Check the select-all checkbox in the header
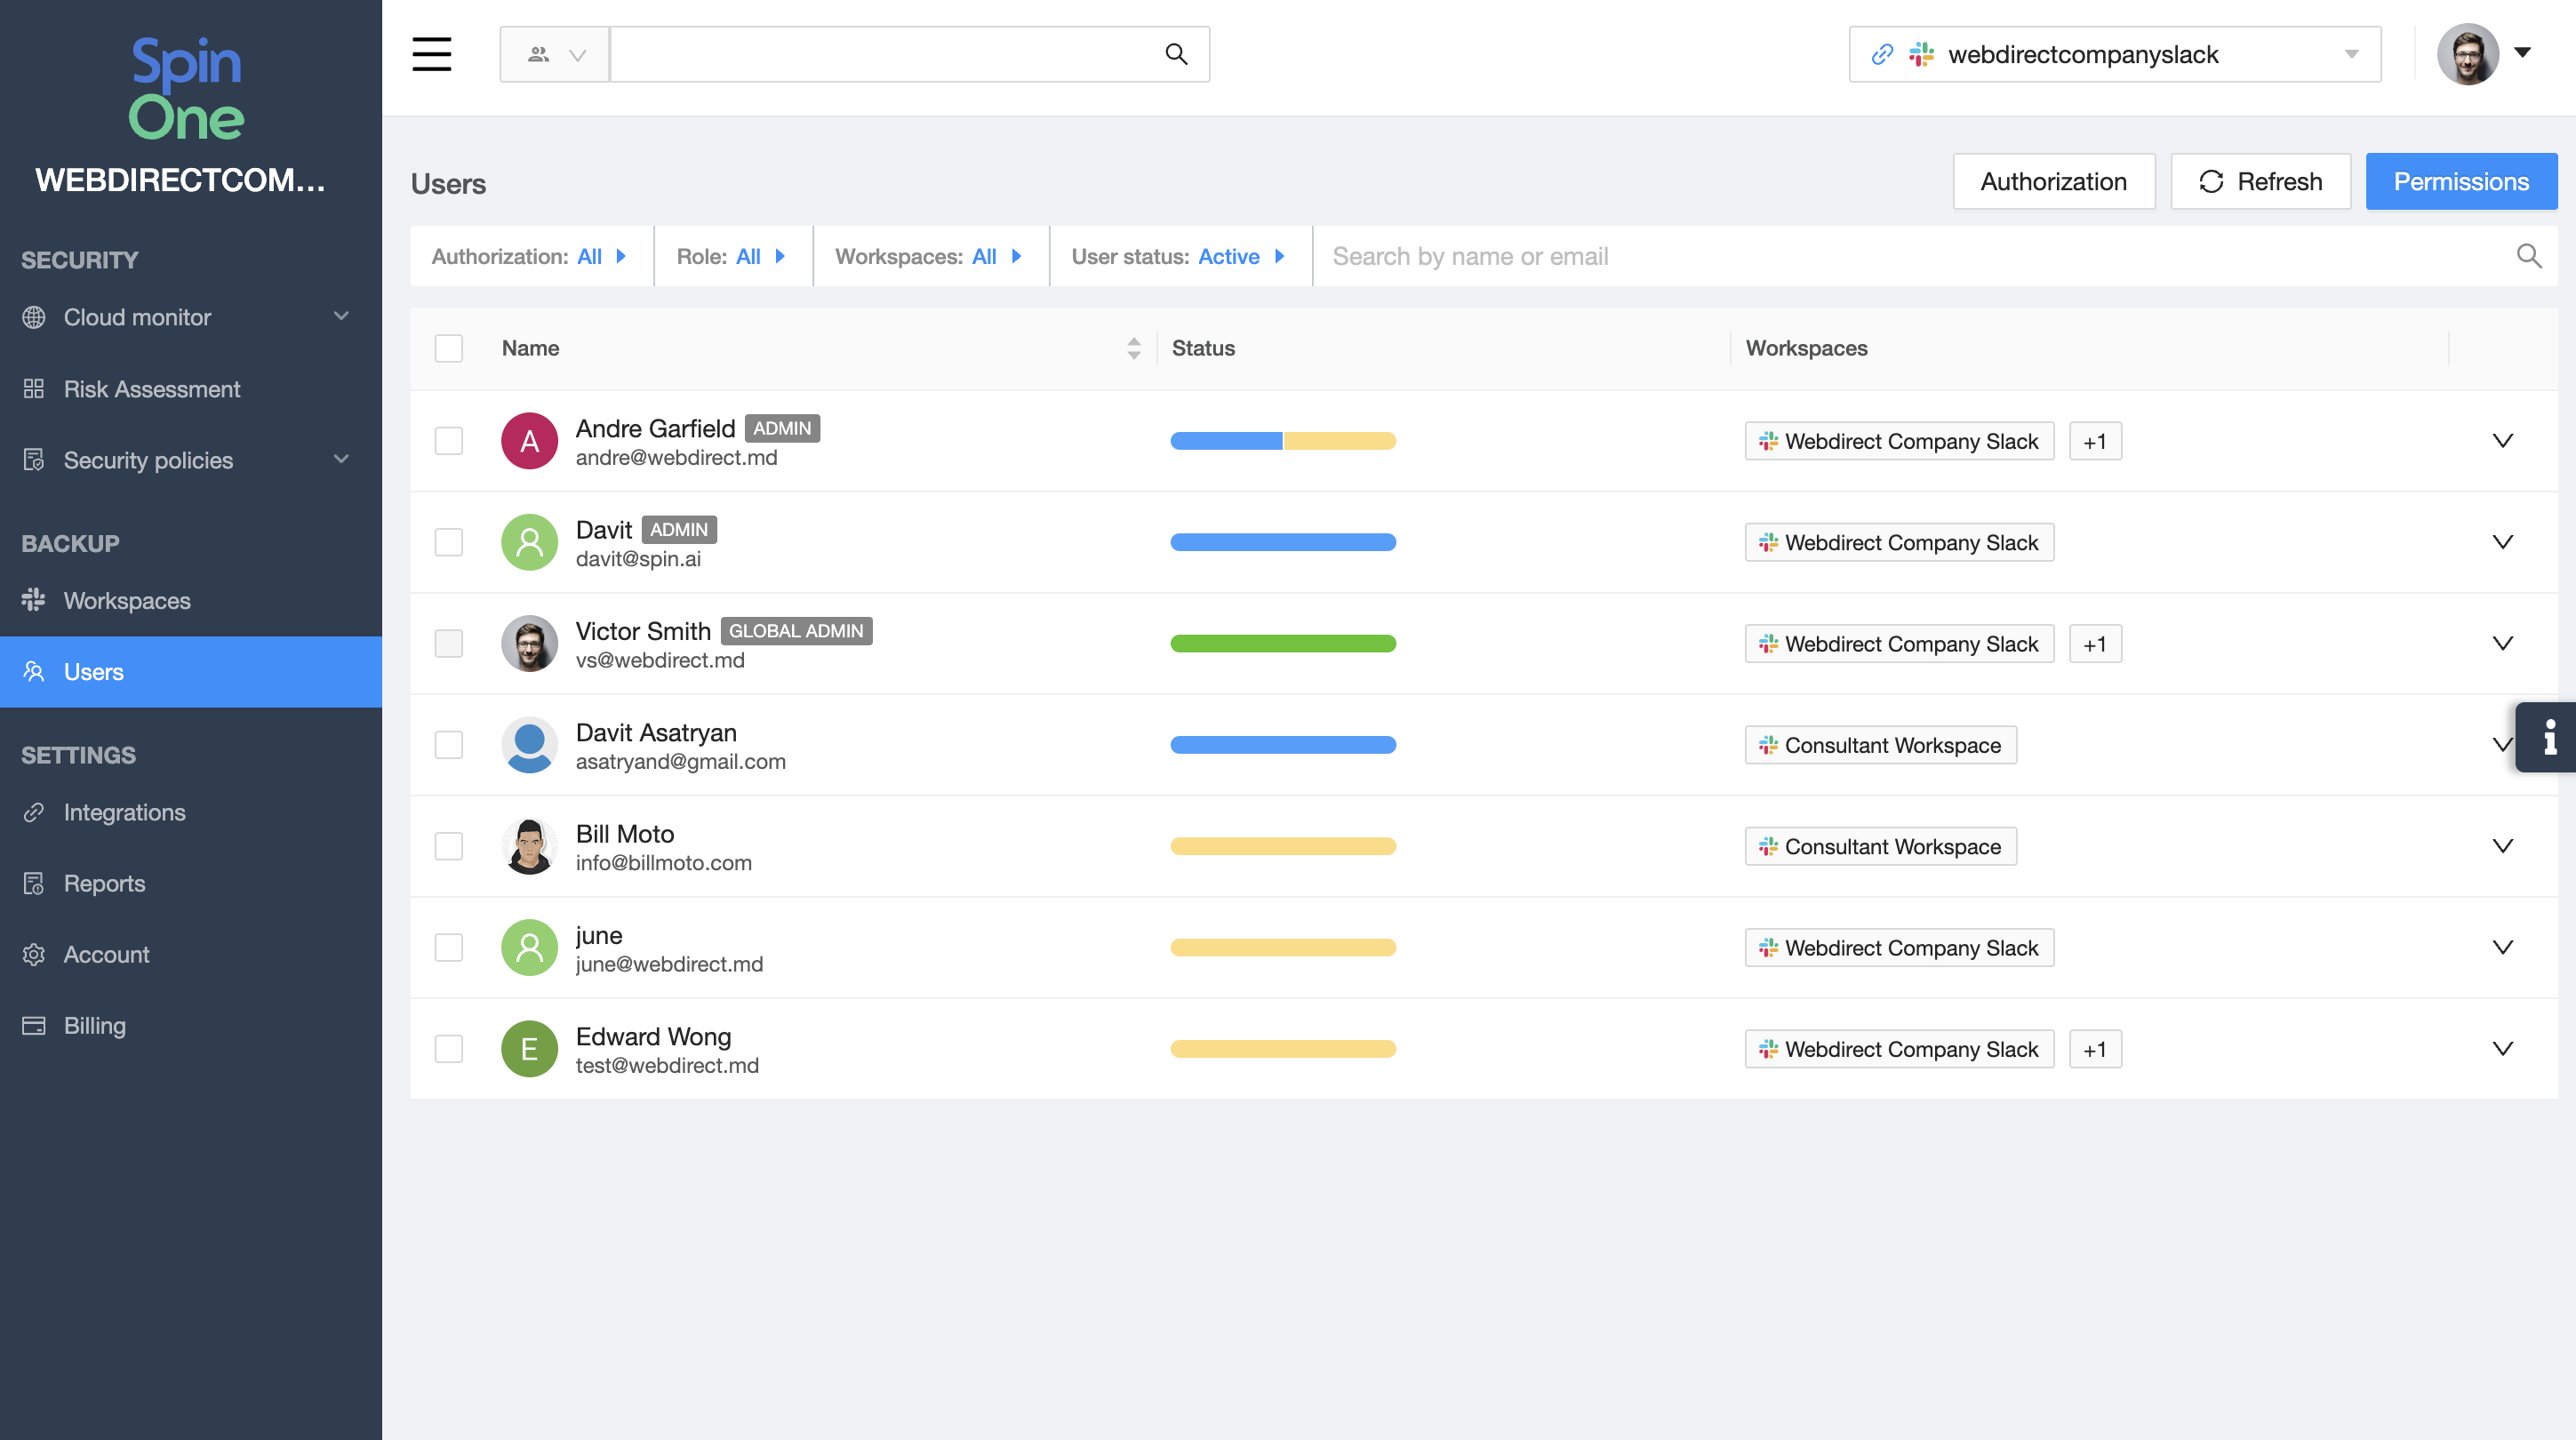Screen dimensions: 2576x1440 click(x=449, y=348)
